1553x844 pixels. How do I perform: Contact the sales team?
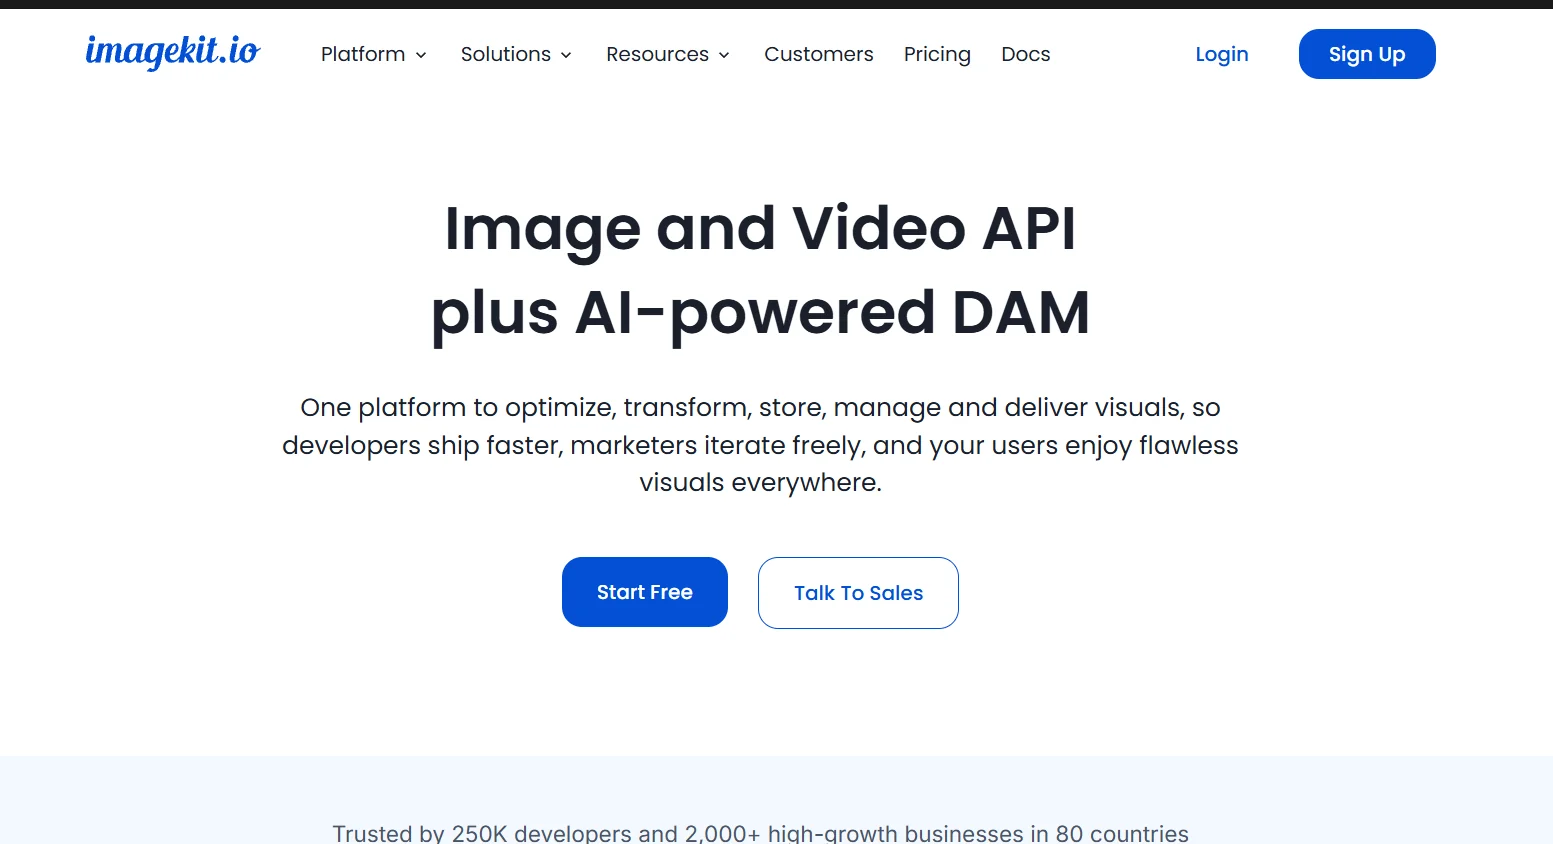[x=857, y=592]
